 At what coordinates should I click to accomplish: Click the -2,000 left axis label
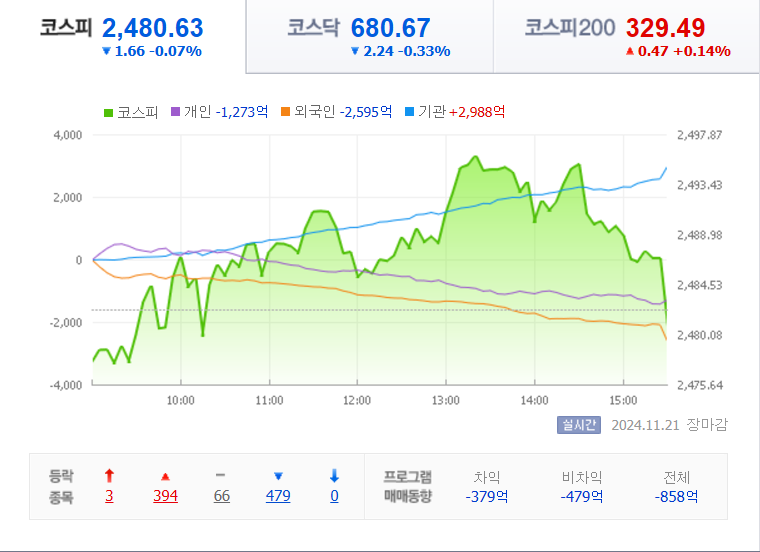[x=65, y=322]
